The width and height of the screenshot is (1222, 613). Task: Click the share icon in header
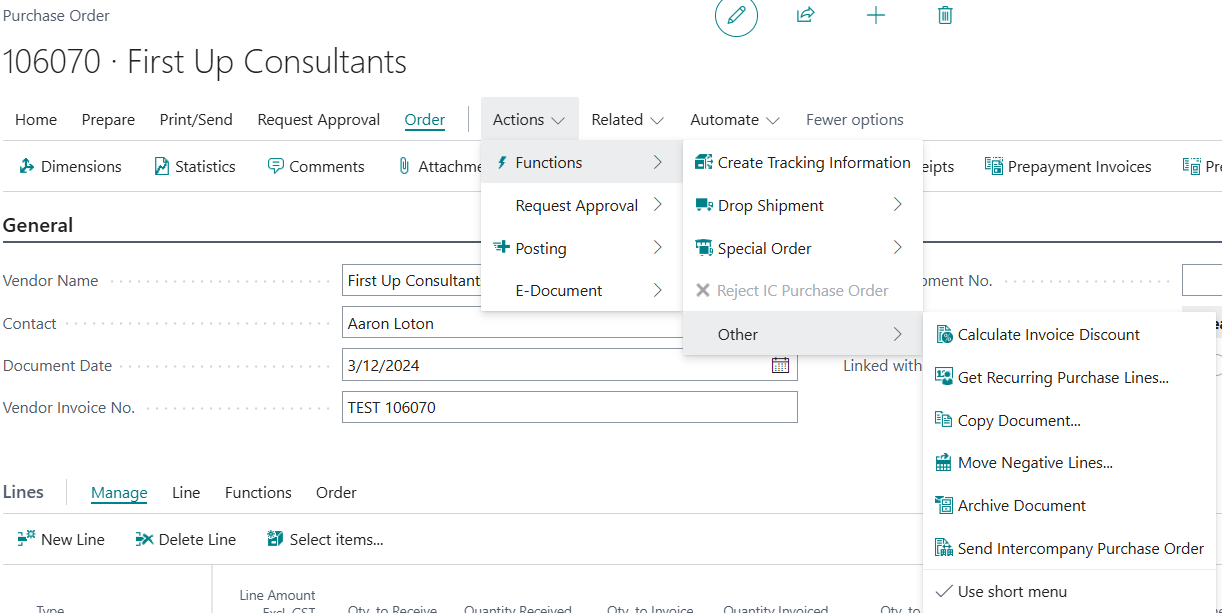(805, 15)
